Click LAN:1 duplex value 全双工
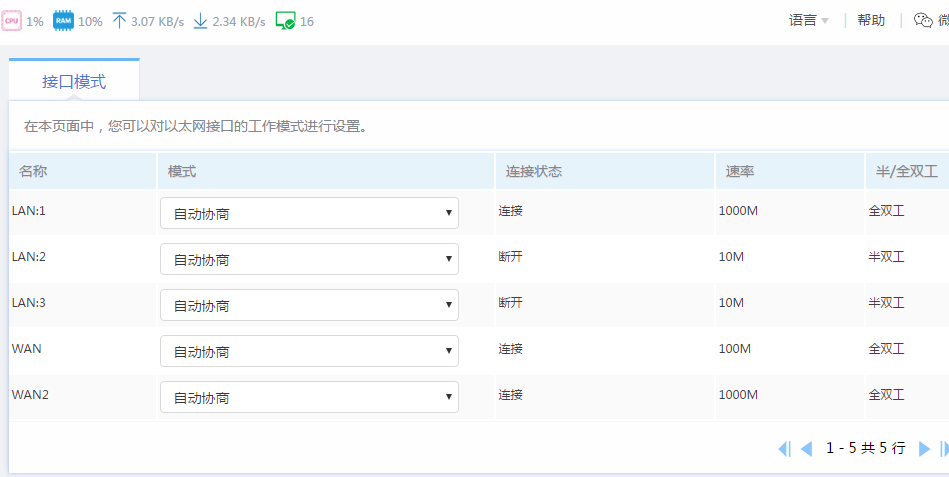The width and height of the screenshot is (949, 477). click(887, 211)
